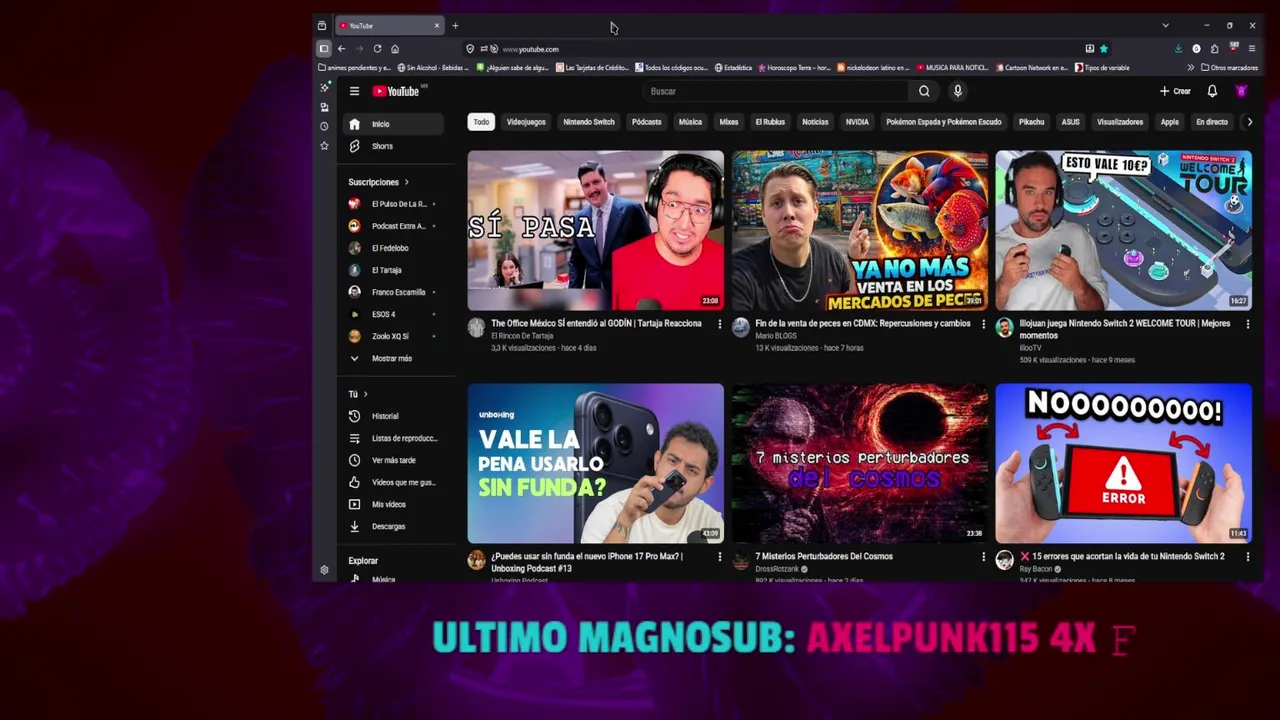
Task: Open Descargas in sidebar
Action: tap(392, 526)
